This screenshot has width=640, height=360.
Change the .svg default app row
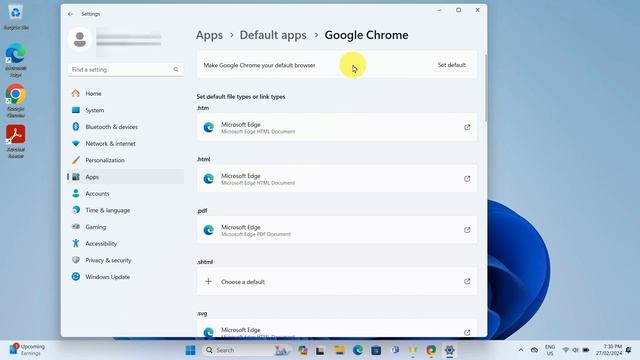click(337, 329)
